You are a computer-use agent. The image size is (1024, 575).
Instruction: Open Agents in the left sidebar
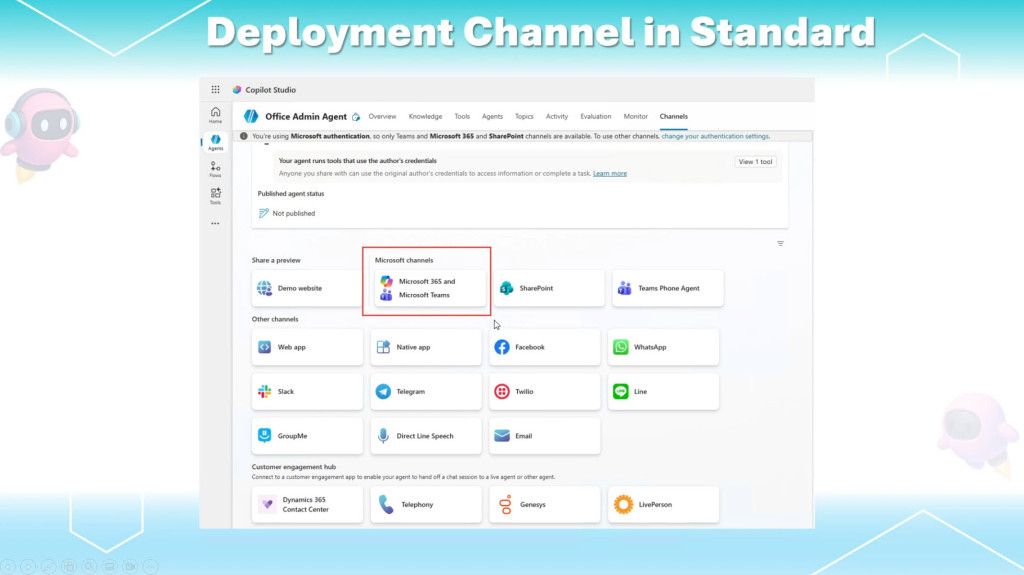click(x=216, y=142)
